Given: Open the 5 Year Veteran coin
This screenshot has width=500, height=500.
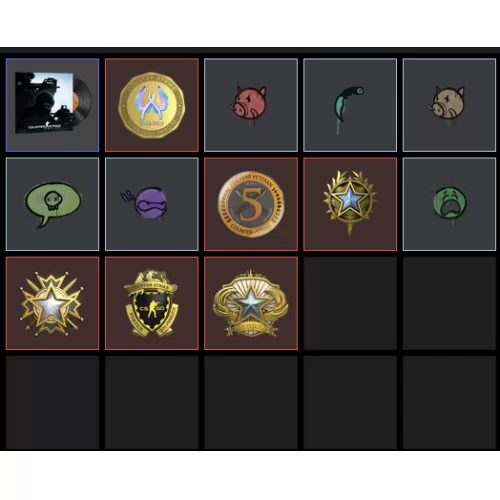Looking at the screenshot, I should click(251, 204).
